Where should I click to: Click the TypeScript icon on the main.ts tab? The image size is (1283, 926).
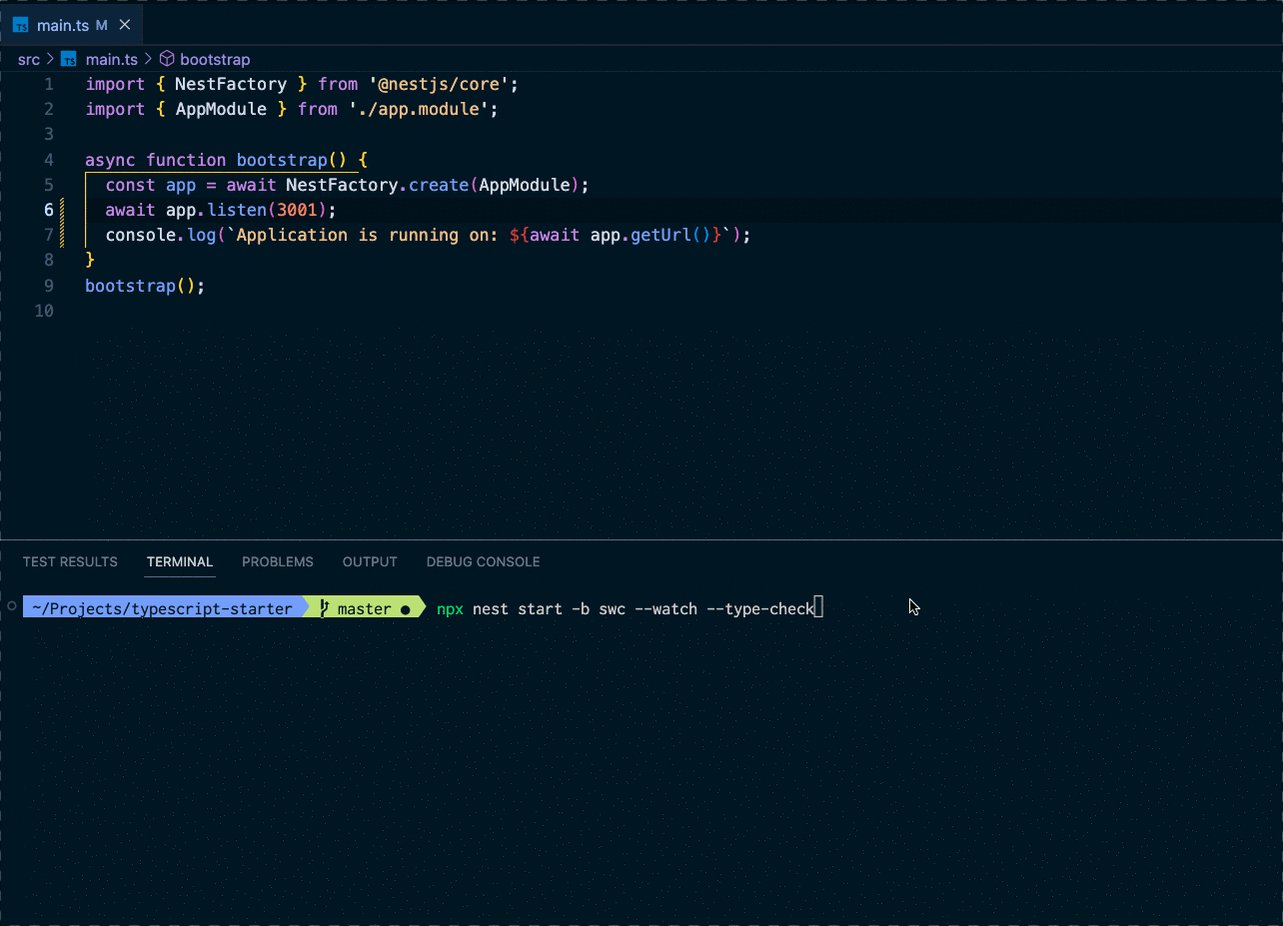22,25
